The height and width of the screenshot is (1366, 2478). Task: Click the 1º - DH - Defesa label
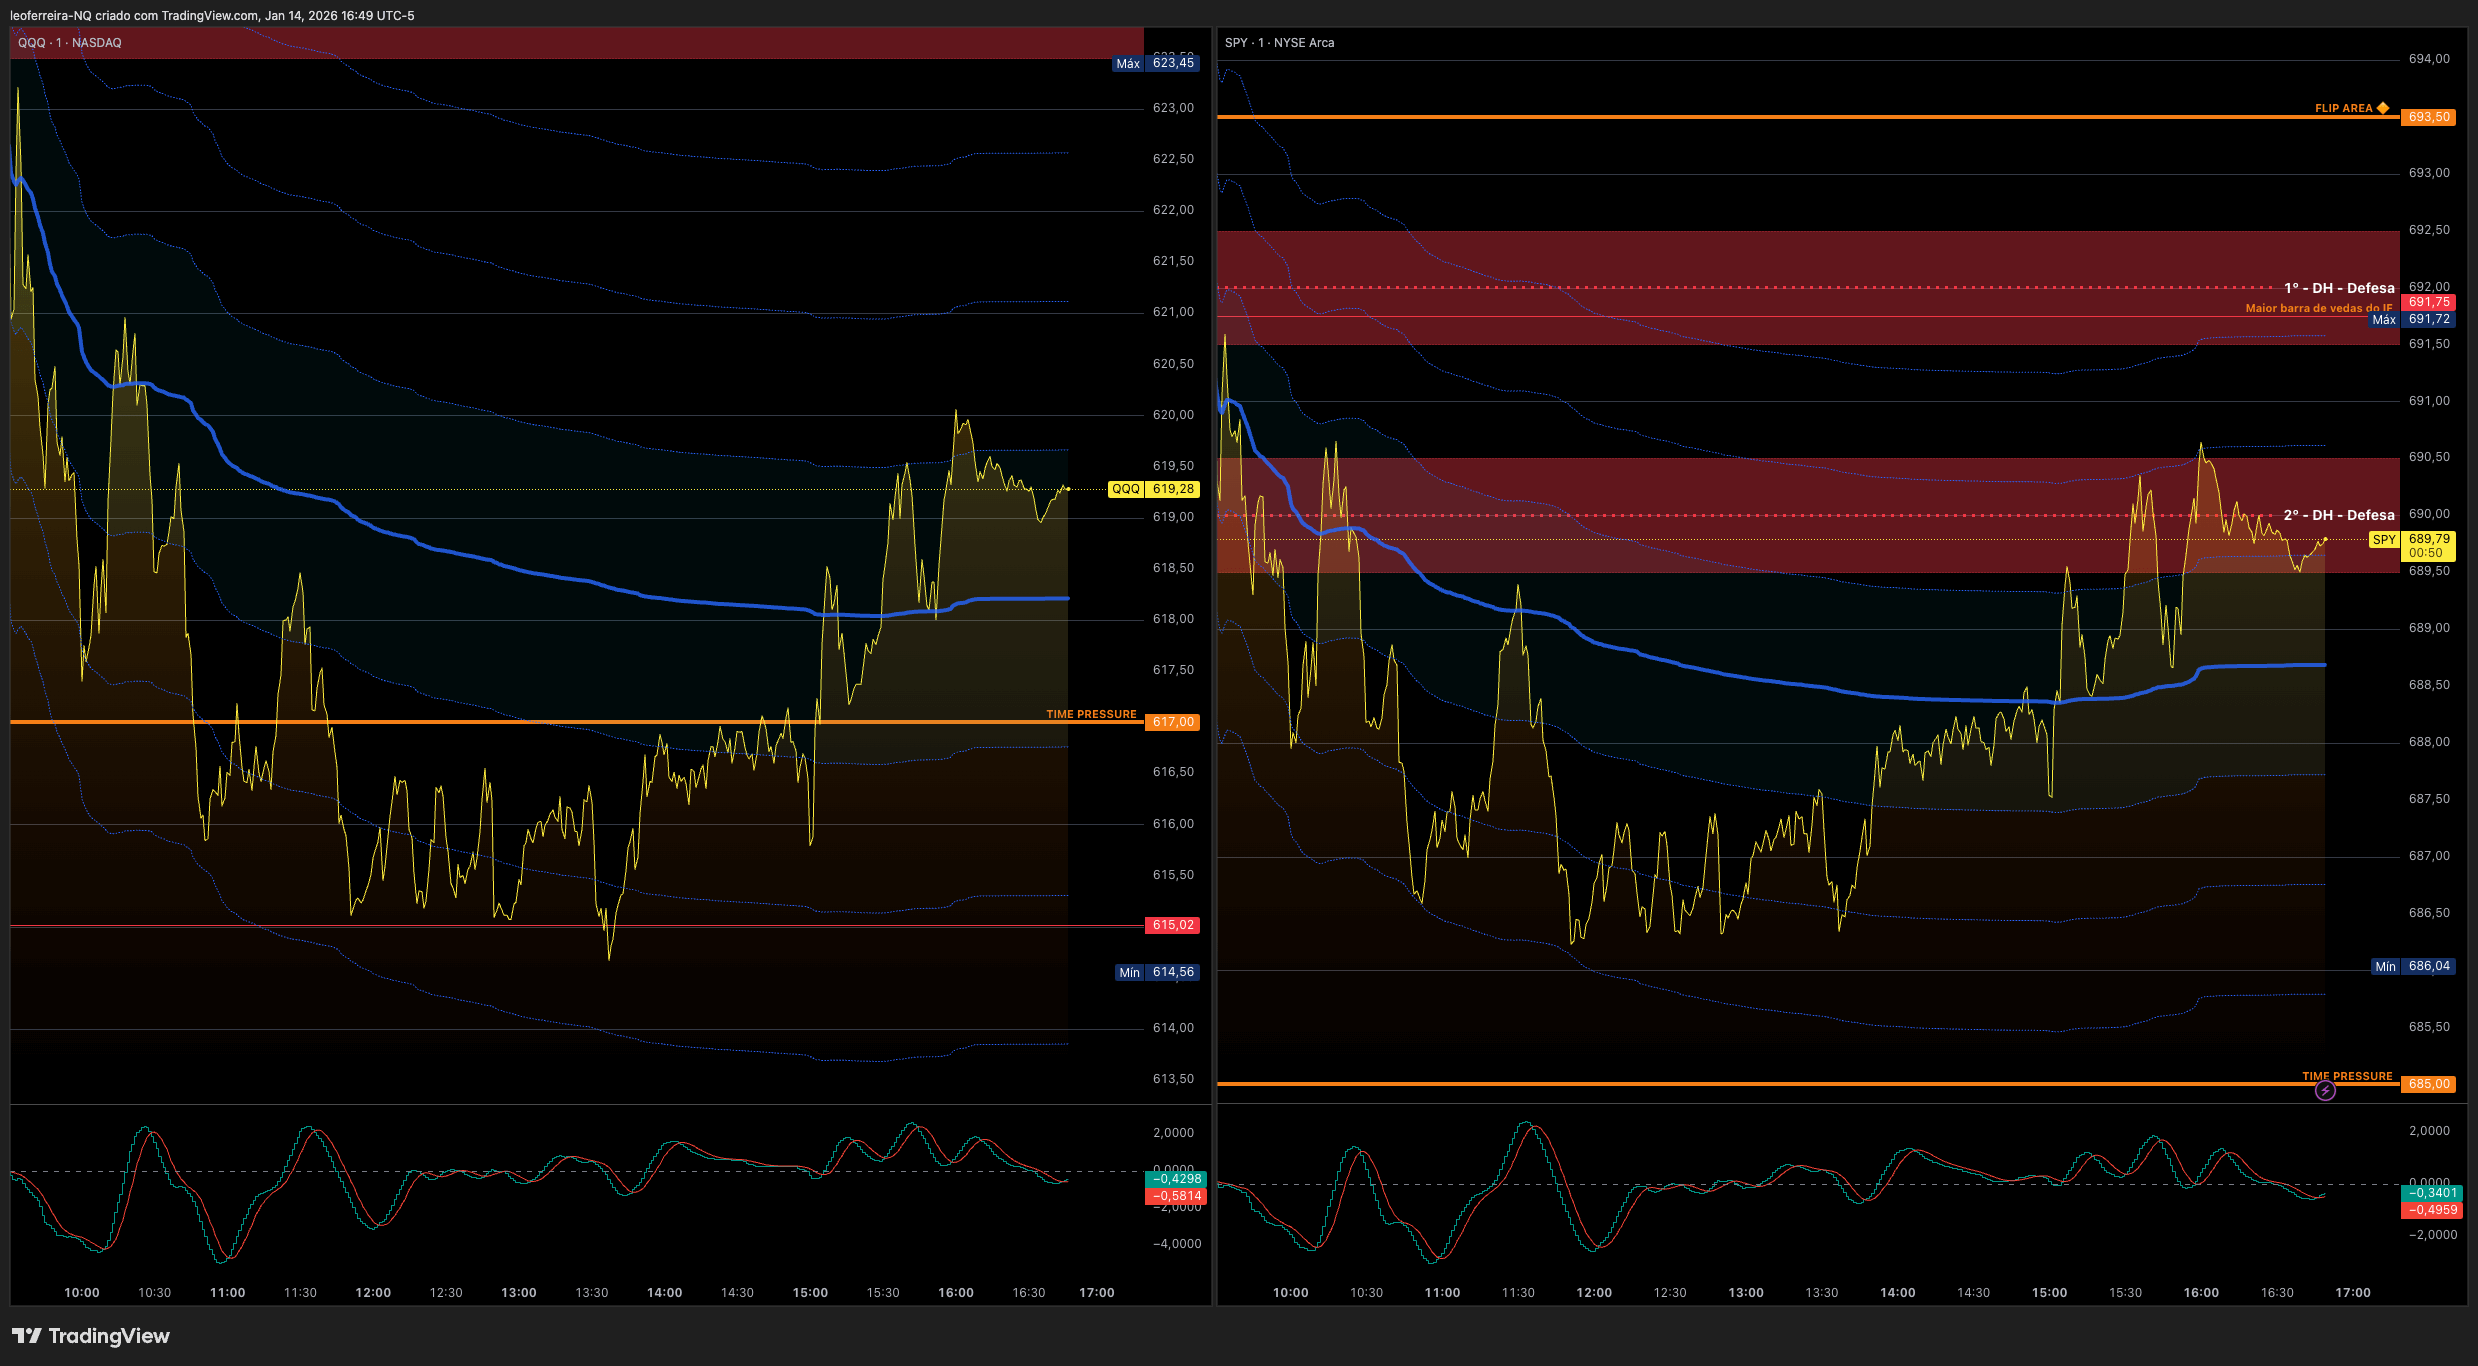click(x=2339, y=288)
